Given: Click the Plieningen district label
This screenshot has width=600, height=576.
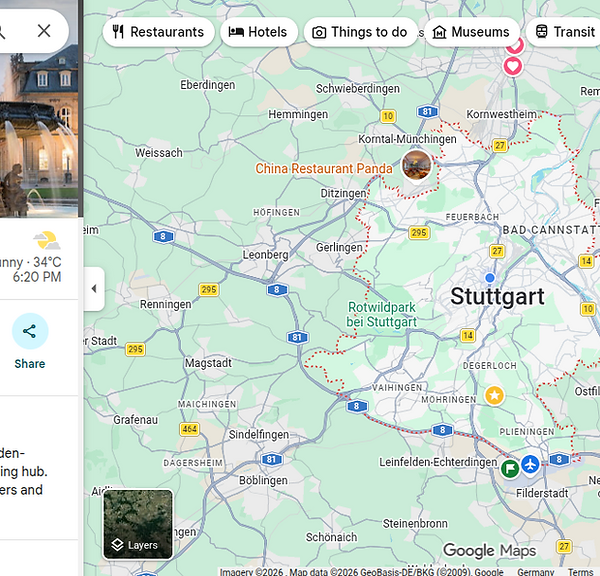Looking at the screenshot, I should (527, 432).
